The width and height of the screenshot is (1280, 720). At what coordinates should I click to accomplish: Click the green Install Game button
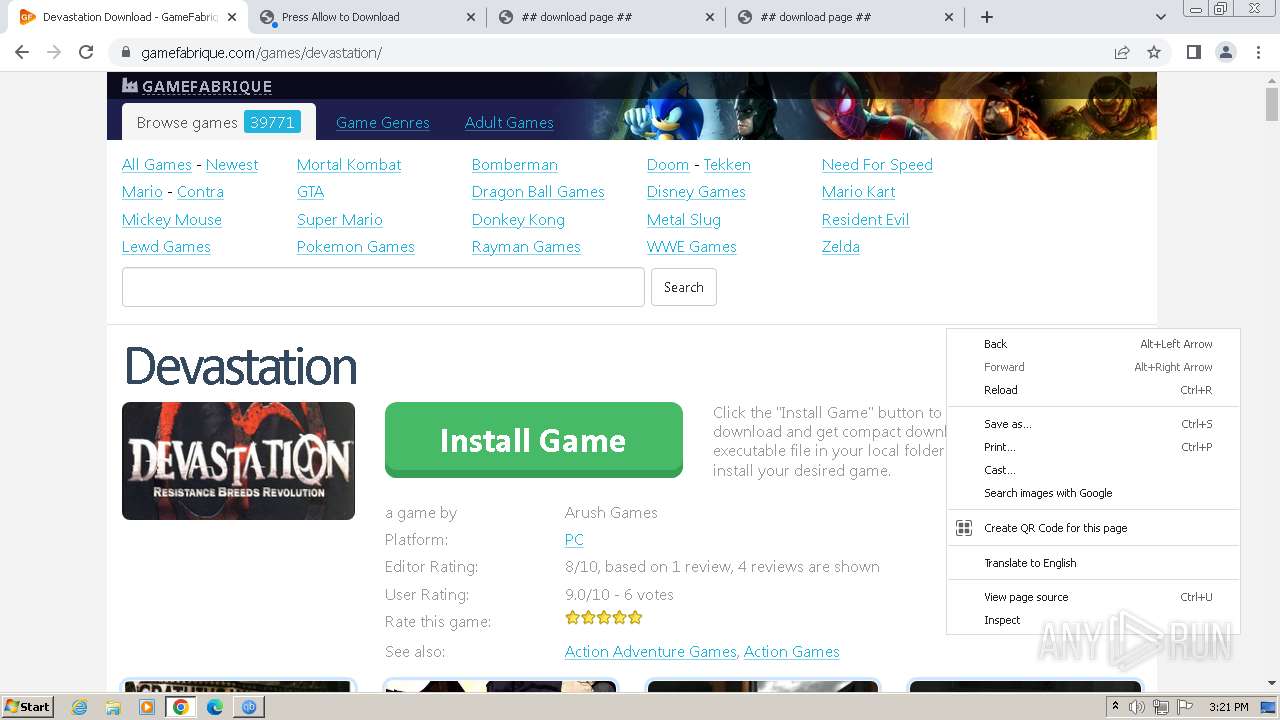click(x=534, y=440)
